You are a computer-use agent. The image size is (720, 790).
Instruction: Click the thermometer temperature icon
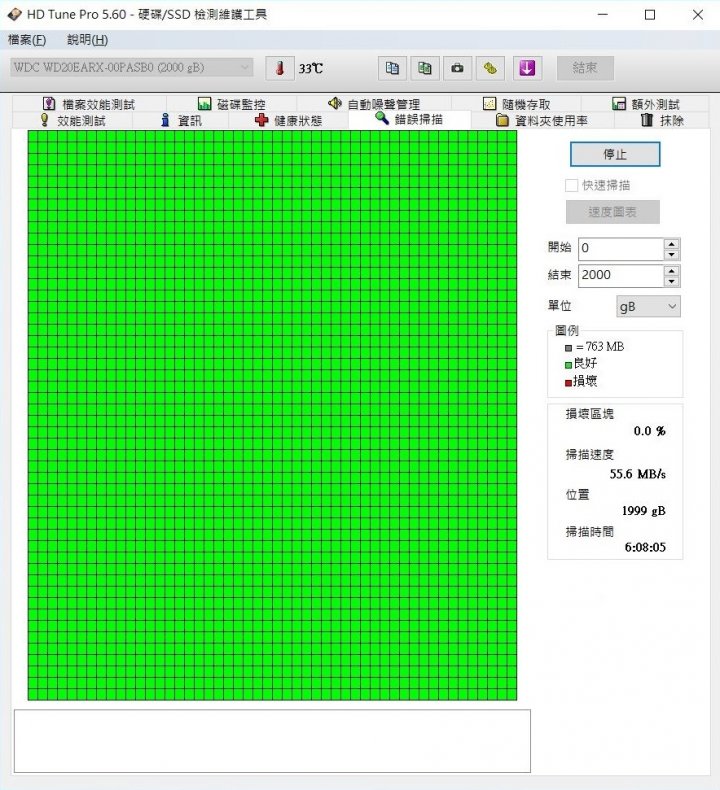280,68
